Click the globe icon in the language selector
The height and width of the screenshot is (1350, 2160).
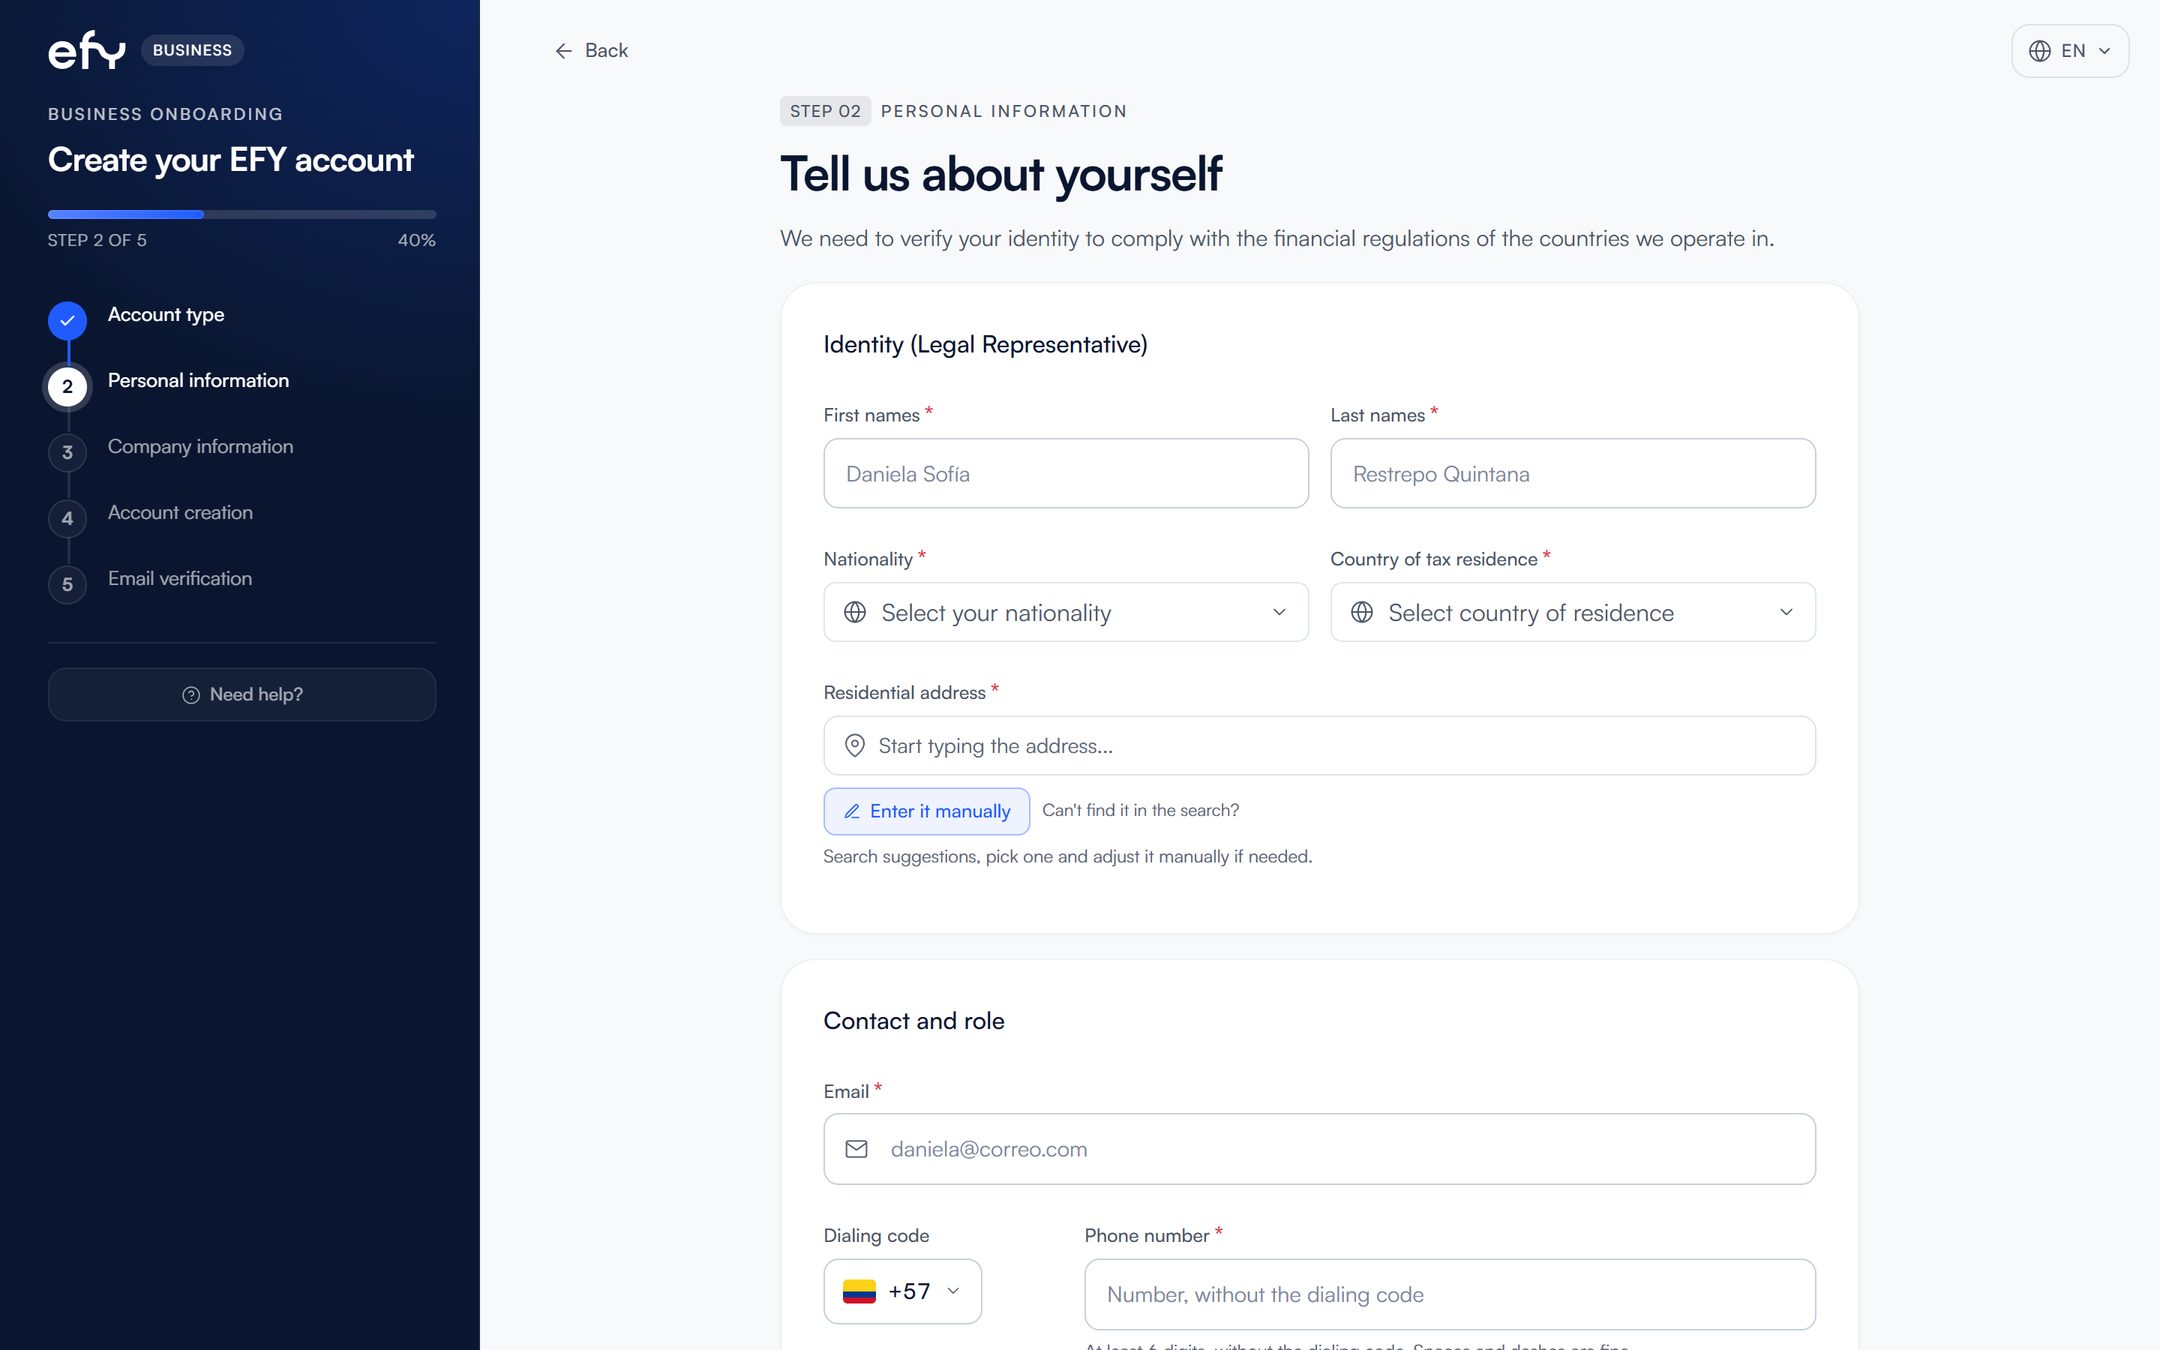[2039, 51]
